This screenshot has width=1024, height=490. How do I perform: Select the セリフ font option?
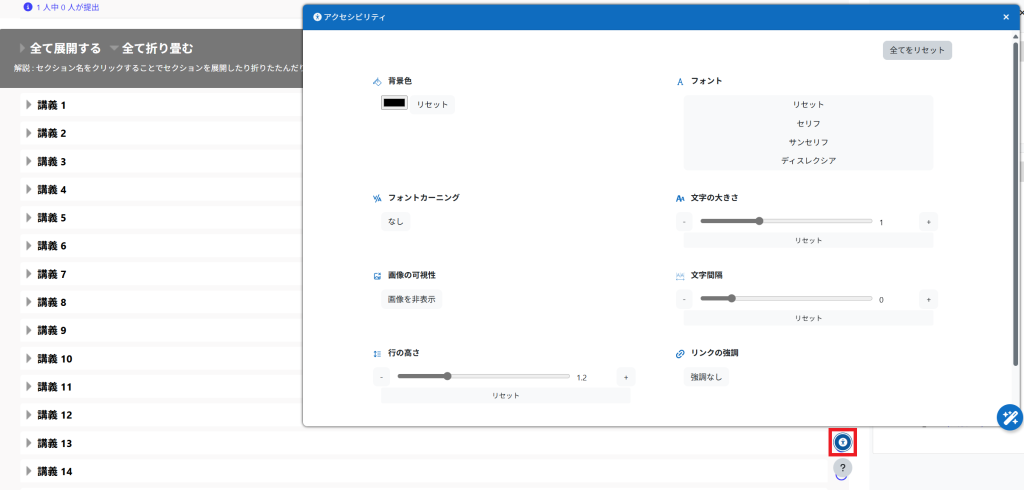tap(808, 123)
